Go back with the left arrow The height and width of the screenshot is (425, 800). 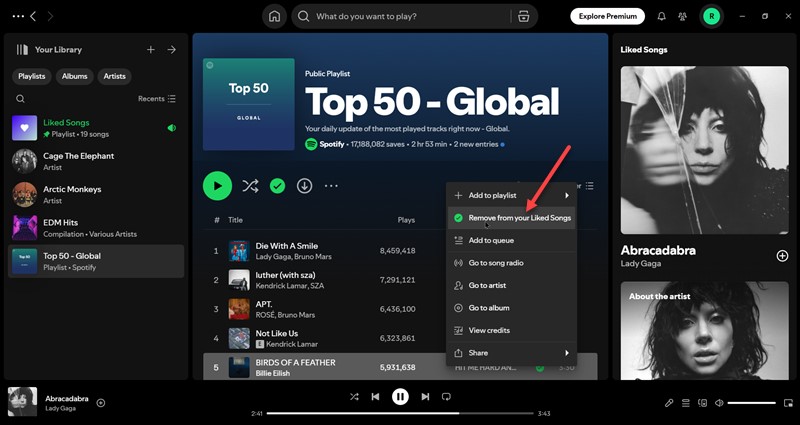click(33, 16)
